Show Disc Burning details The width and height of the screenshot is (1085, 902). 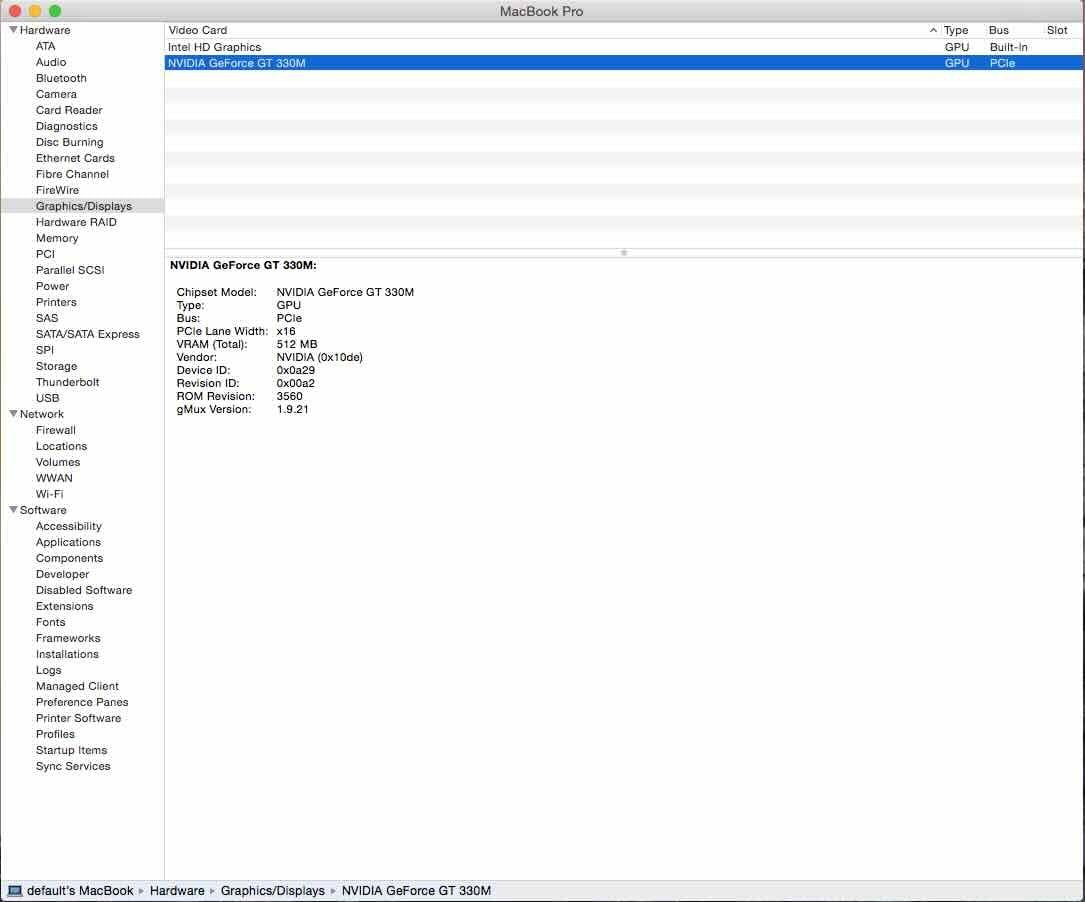pyautogui.click(x=69, y=142)
